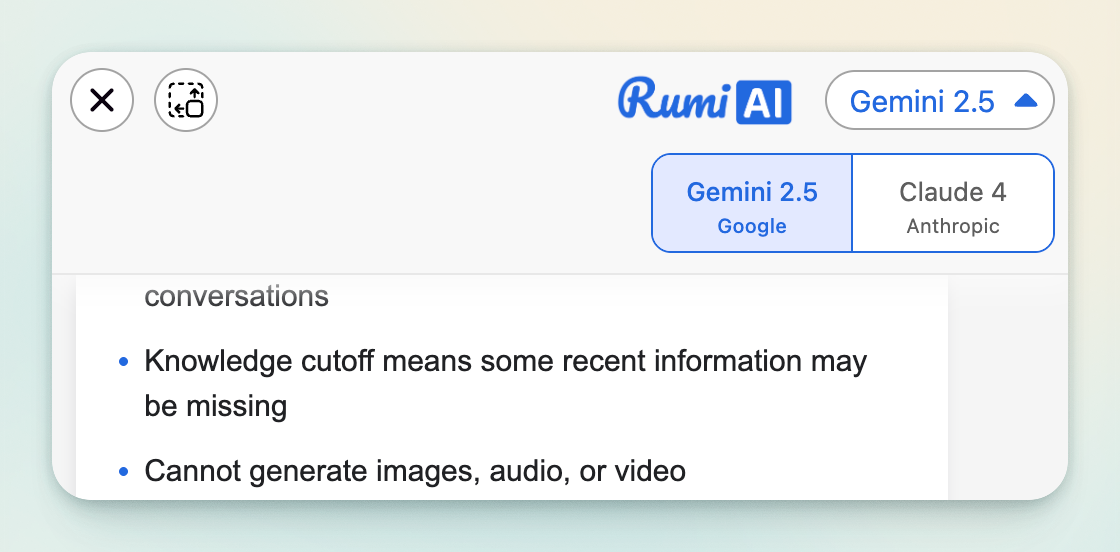Viewport: 1120px width, 552px height.
Task: Click 'Cannot generate images, audio, or video'
Action: [415, 471]
